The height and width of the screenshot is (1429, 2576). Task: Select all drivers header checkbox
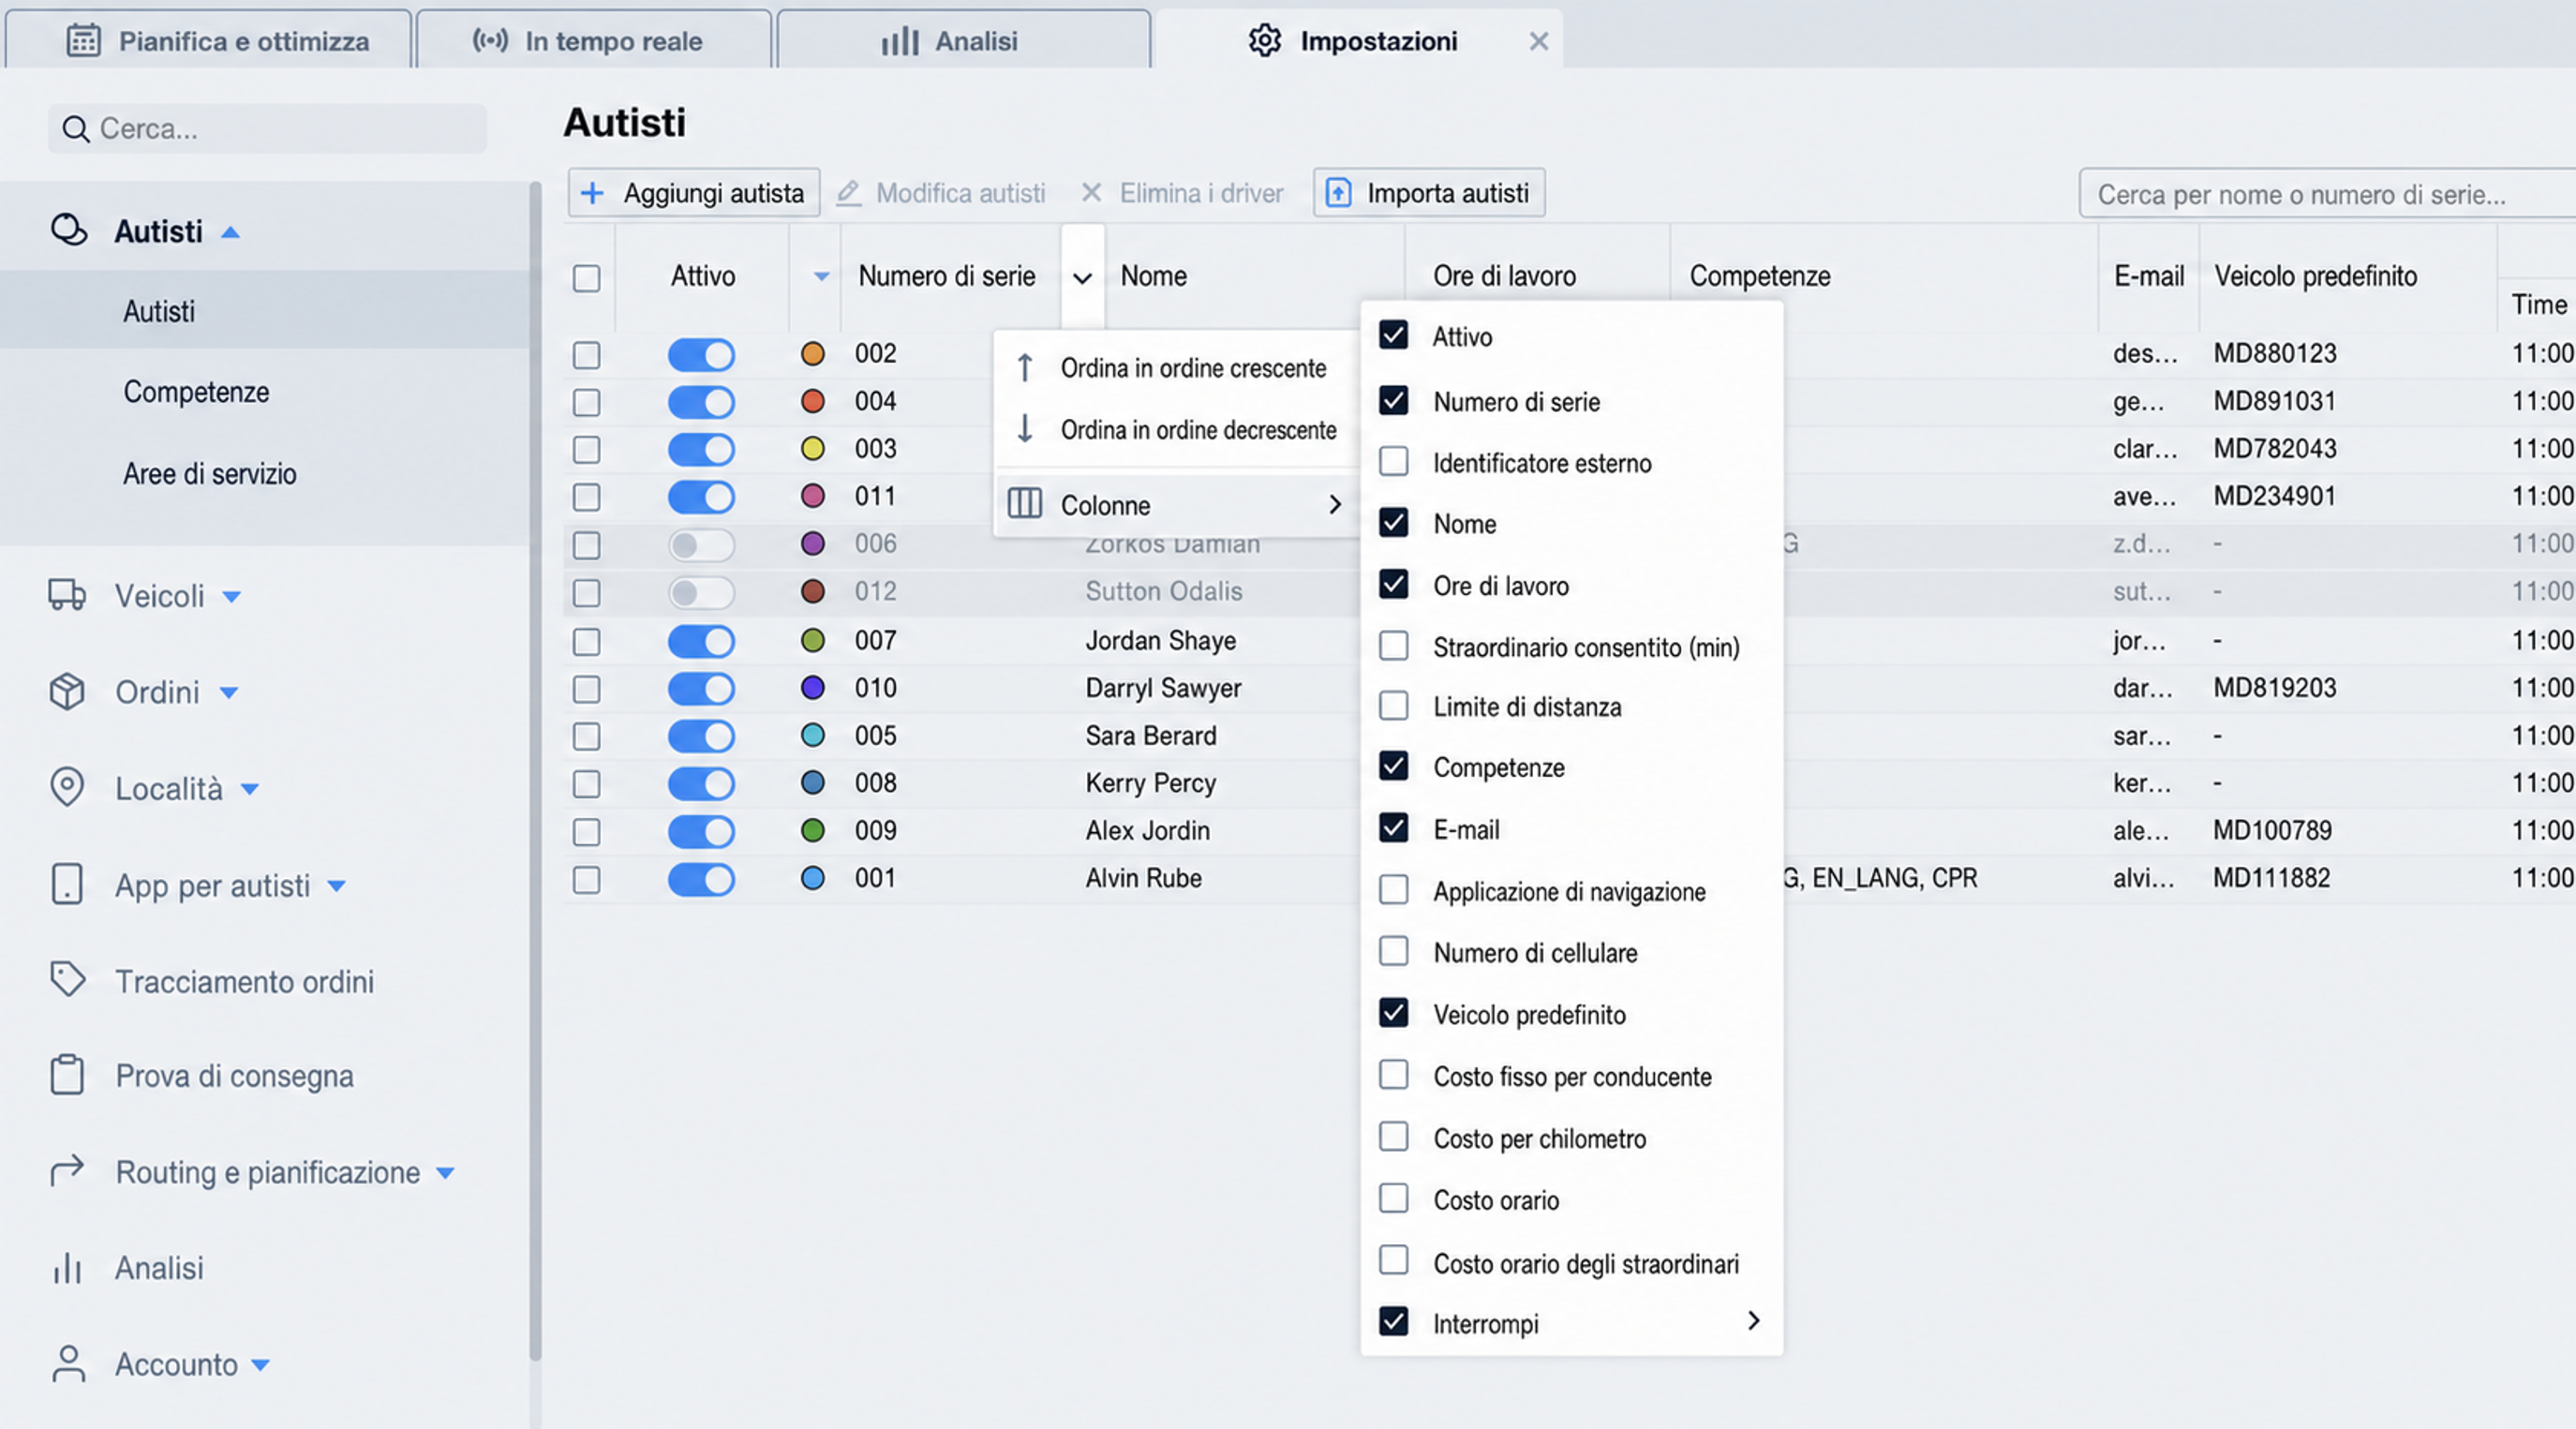586,277
